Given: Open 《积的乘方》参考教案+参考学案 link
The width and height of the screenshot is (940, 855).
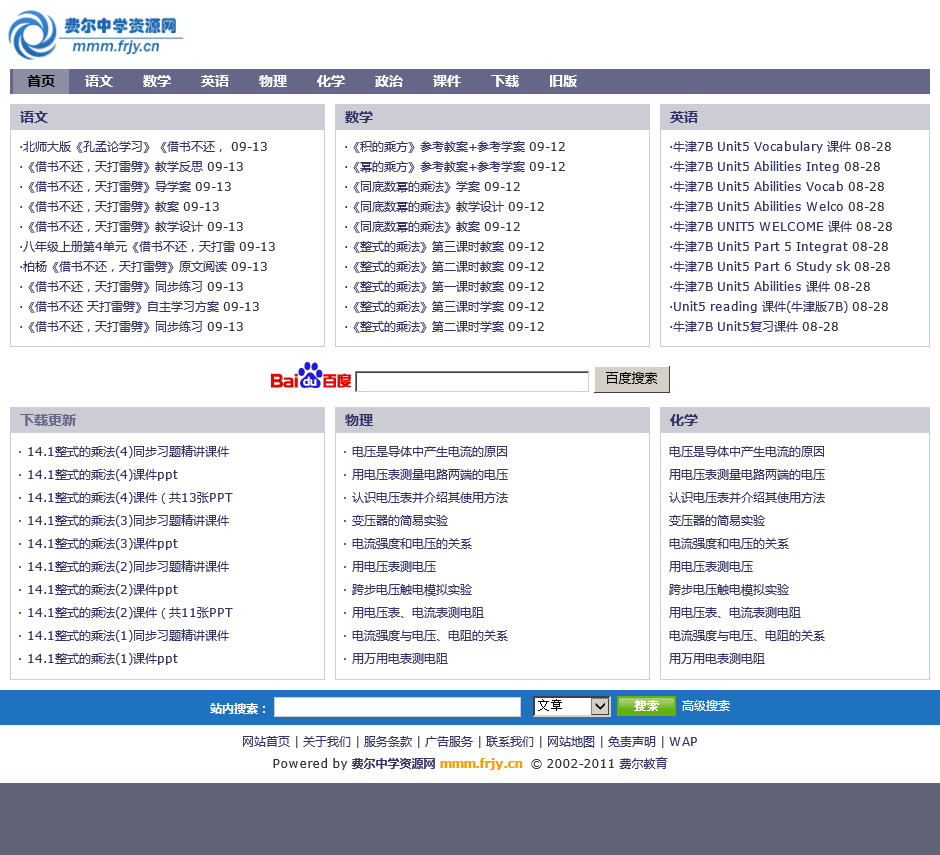Looking at the screenshot, I should point(436,147).
